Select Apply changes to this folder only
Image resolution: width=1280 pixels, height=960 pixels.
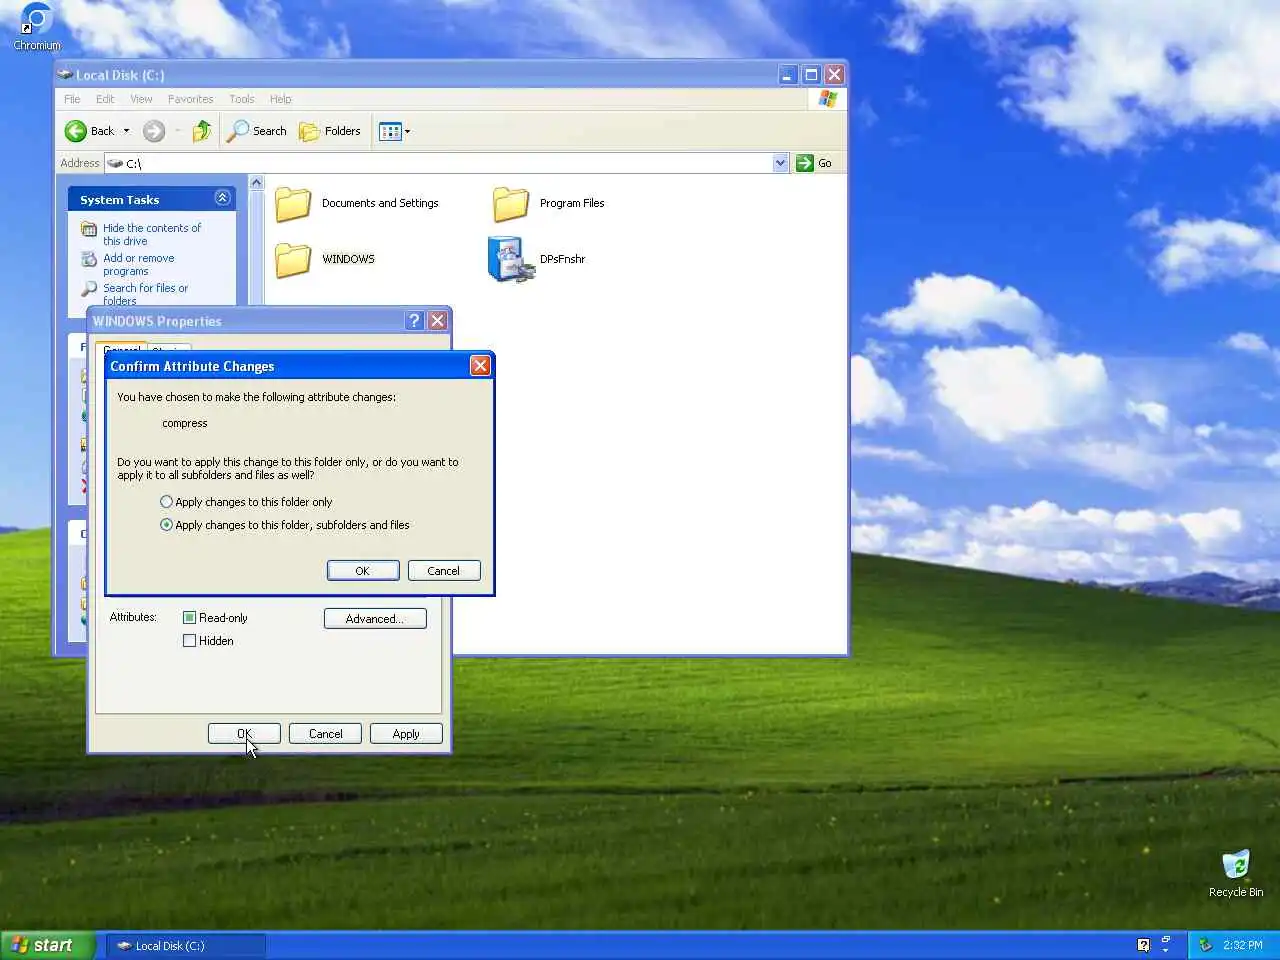(246, 502)
